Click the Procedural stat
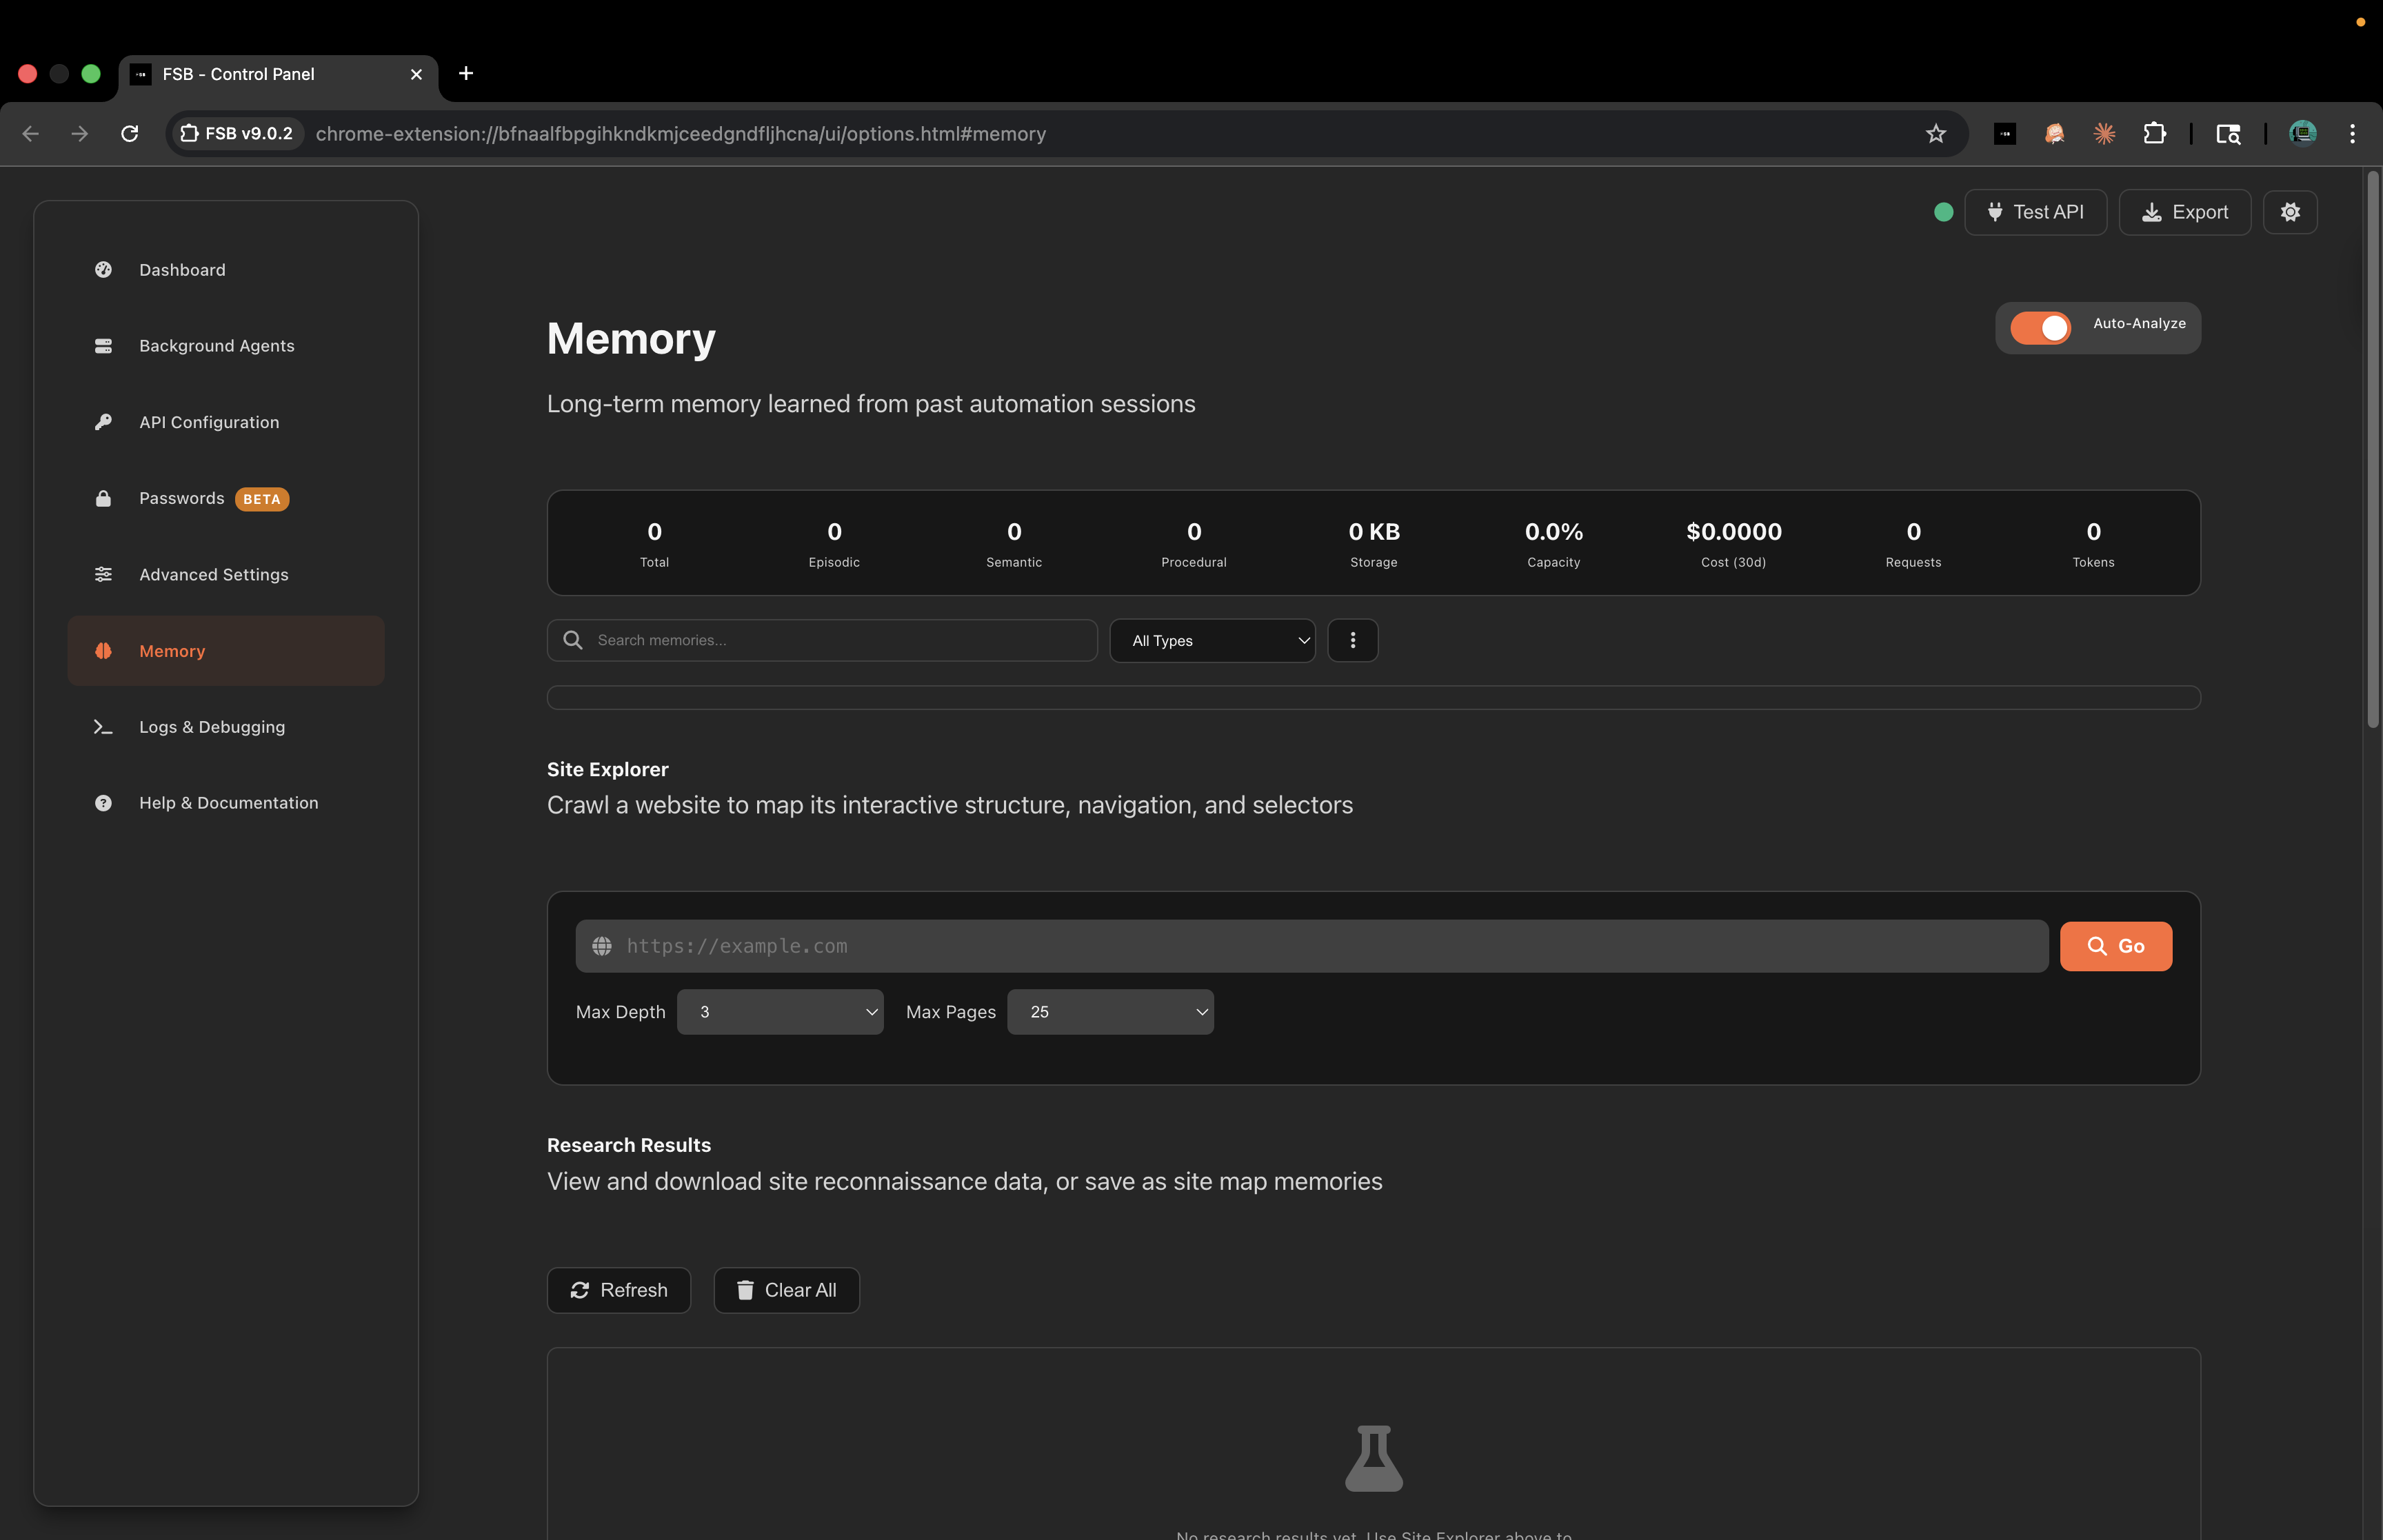Viewport: 2383px width, 1540px height. (x=1194, y=544)
